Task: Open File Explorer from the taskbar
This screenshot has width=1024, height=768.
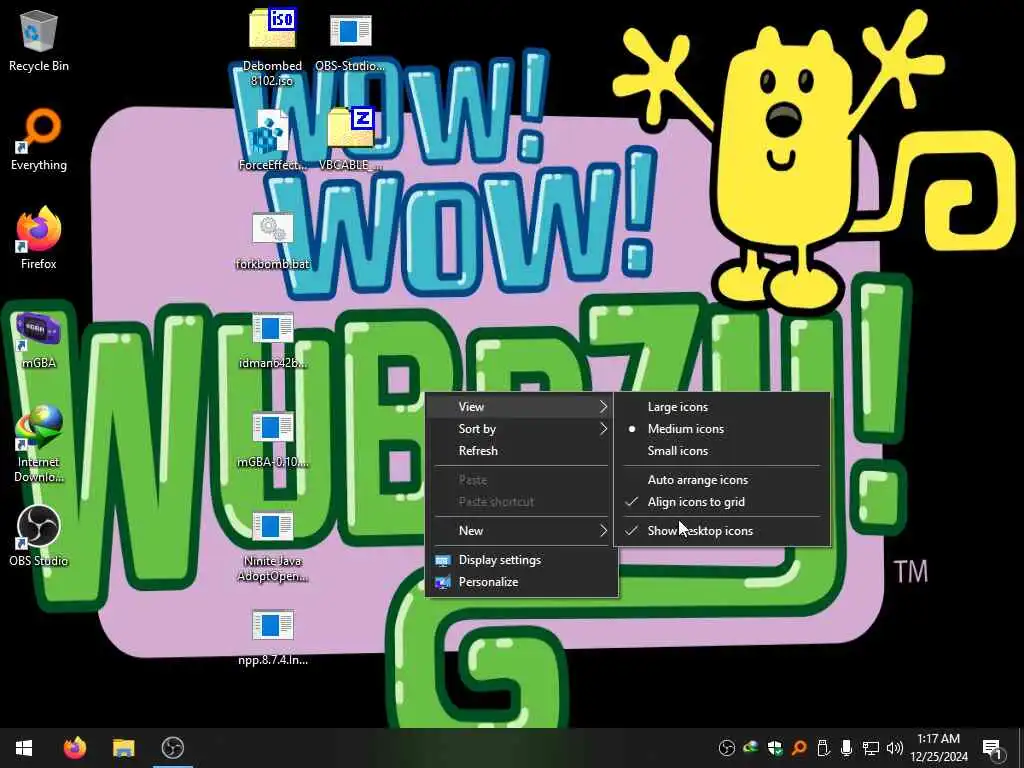Action: tap(123, 748)
